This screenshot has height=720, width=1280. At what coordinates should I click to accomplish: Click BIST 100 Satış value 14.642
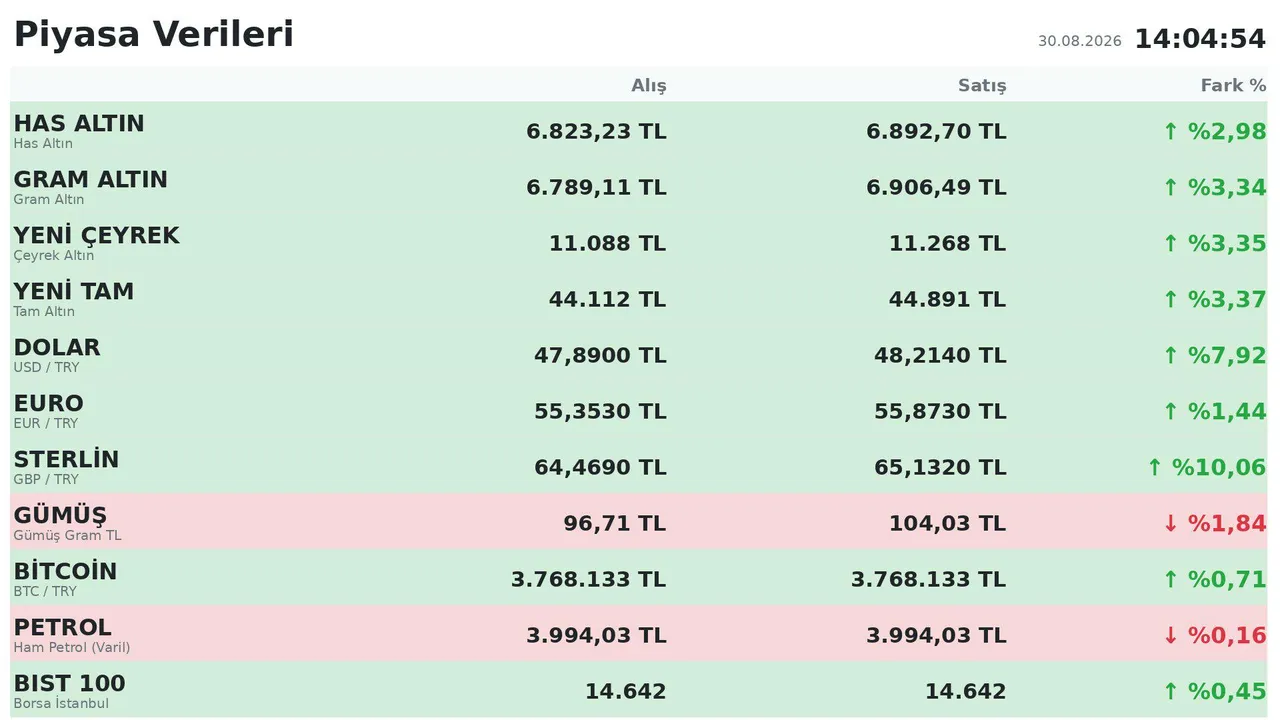(x=966, y=691)
